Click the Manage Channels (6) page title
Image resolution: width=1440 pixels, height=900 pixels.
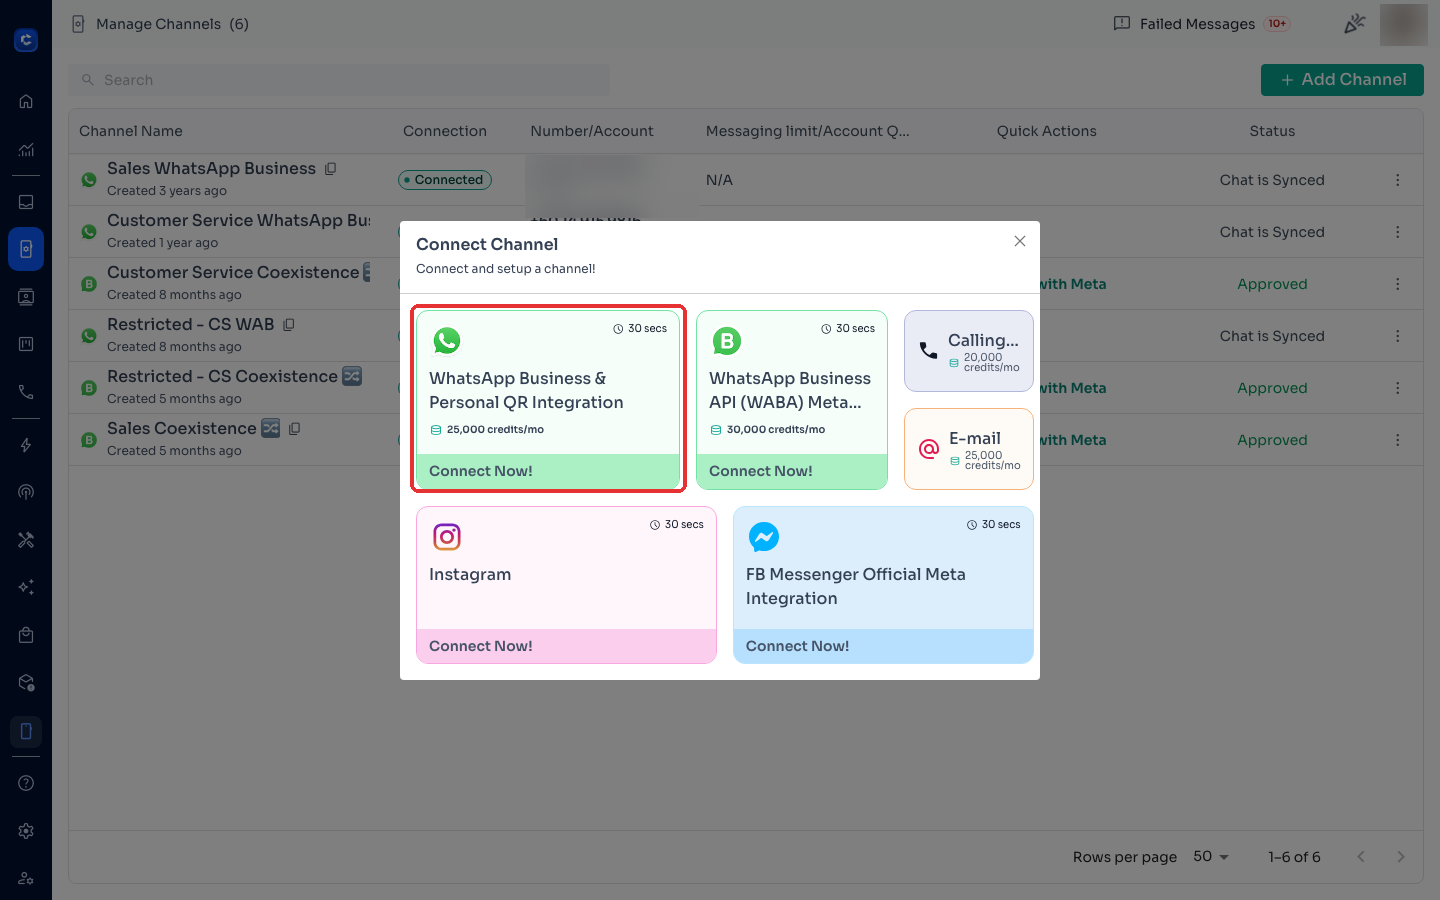click(172, 24)
